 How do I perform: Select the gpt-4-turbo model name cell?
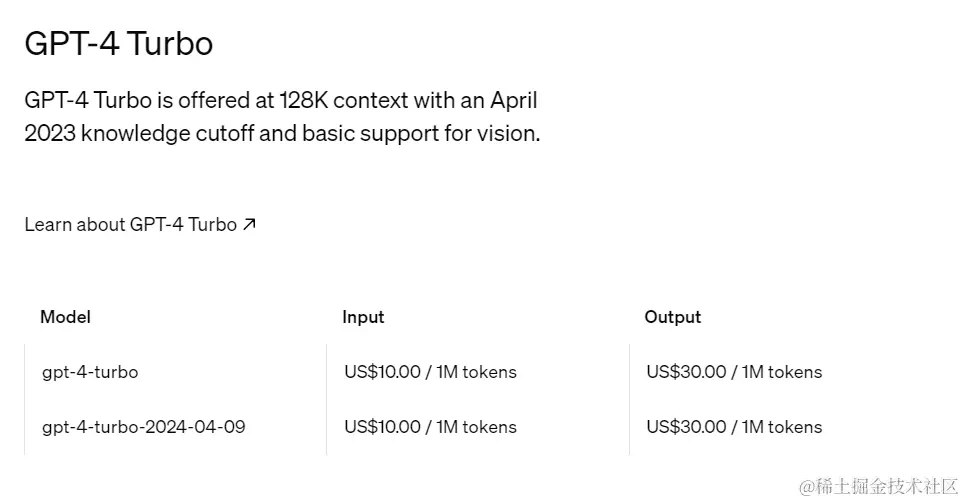click(90, 372)
